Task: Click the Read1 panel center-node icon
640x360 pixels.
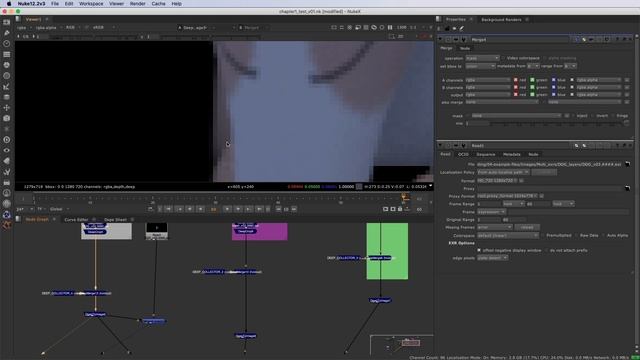Action: (448, 145)
